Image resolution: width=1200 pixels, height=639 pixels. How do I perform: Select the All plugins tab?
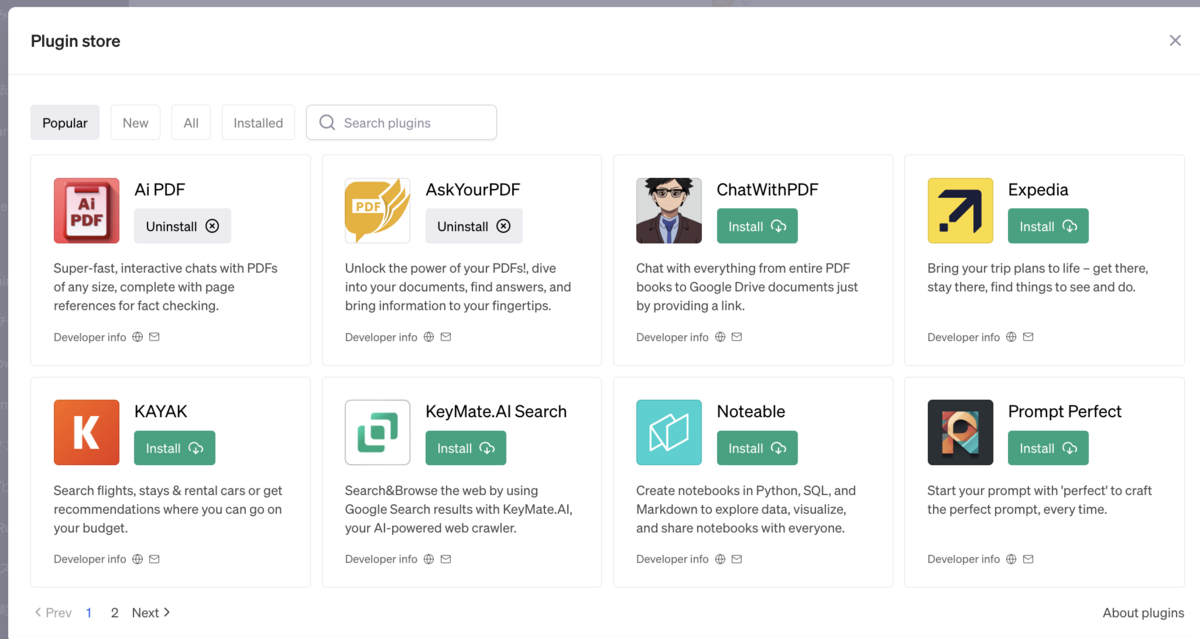tap(191, 123)
